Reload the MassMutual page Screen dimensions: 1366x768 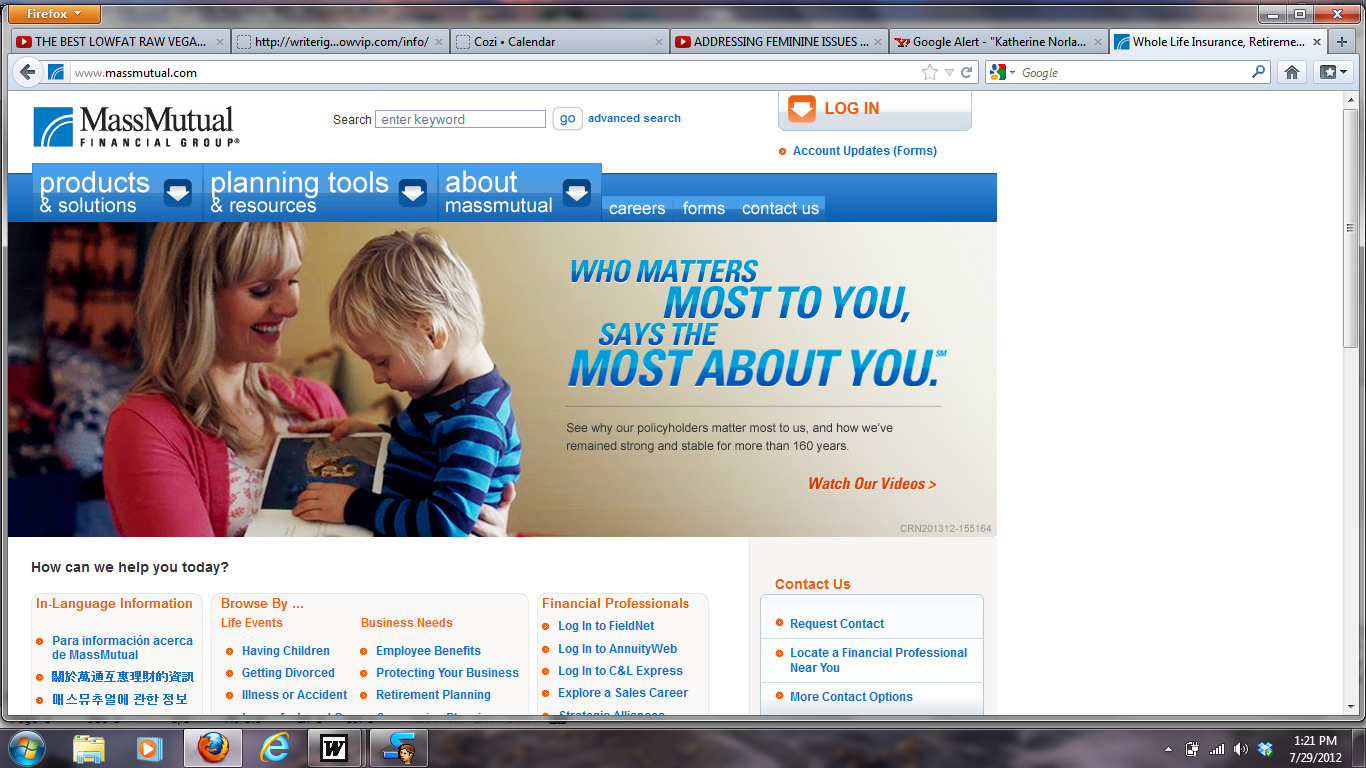(967, 72)
